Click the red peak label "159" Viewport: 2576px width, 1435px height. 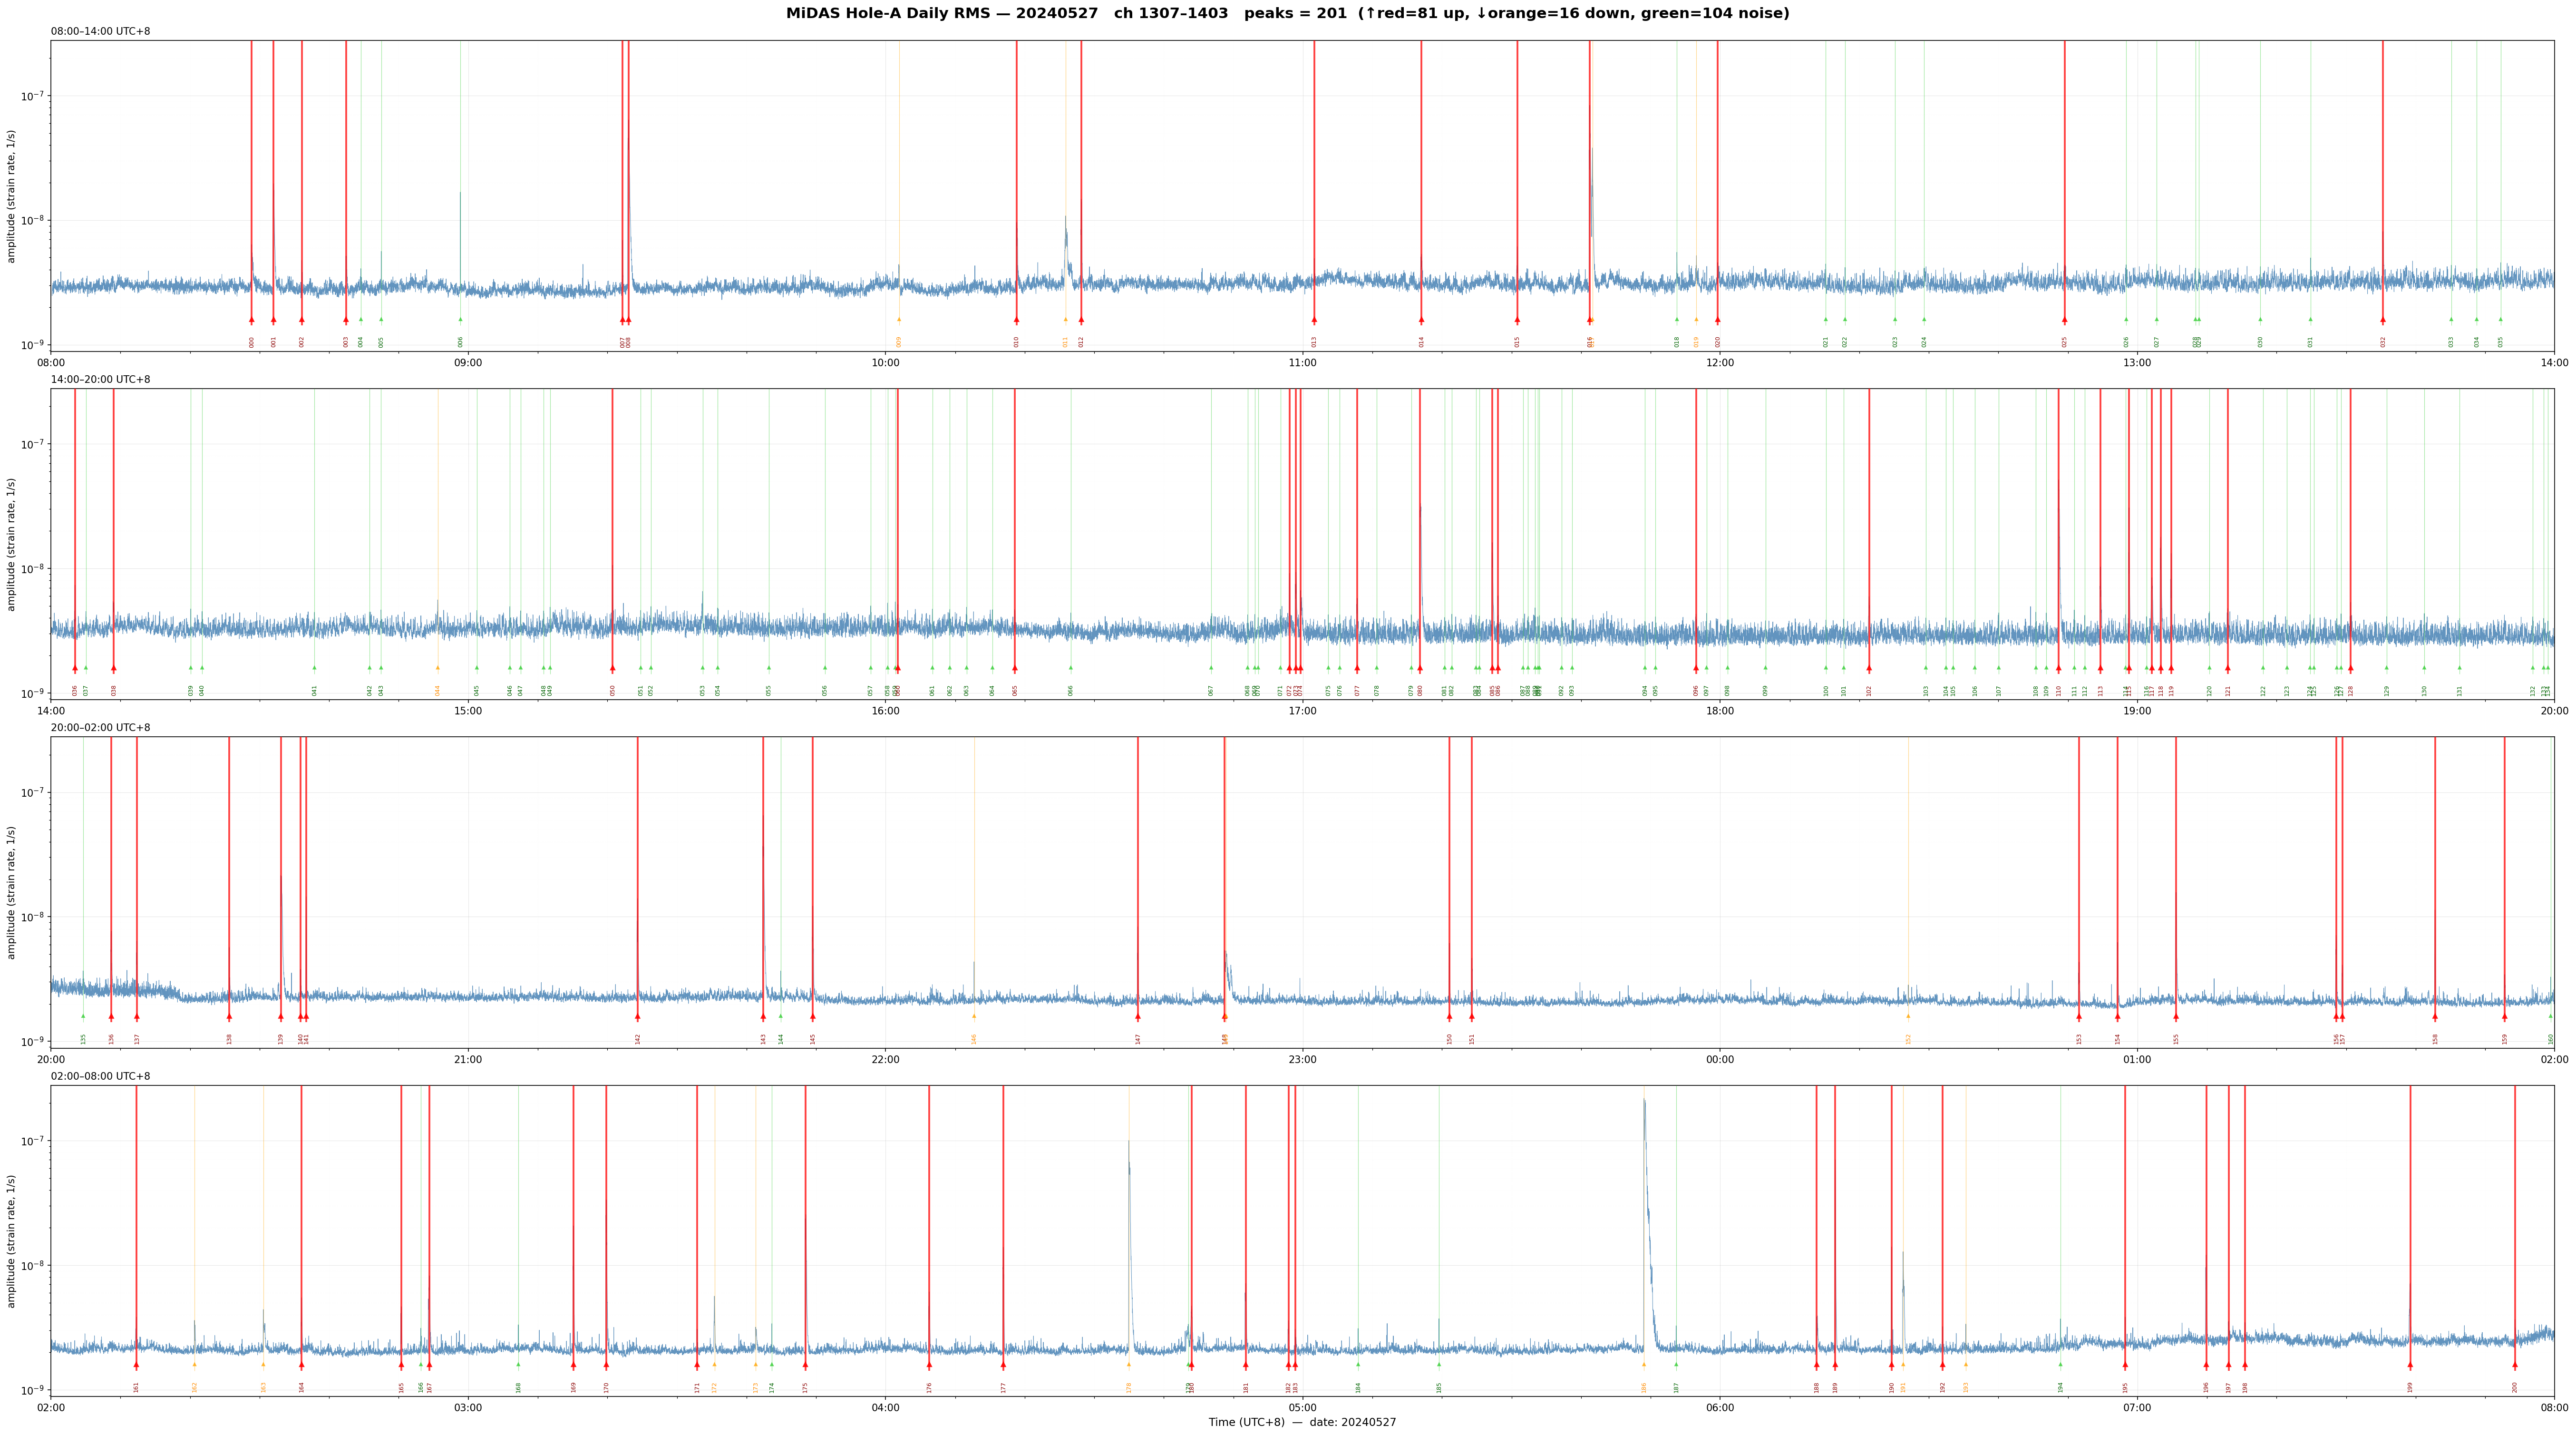coord(2505,1039)
